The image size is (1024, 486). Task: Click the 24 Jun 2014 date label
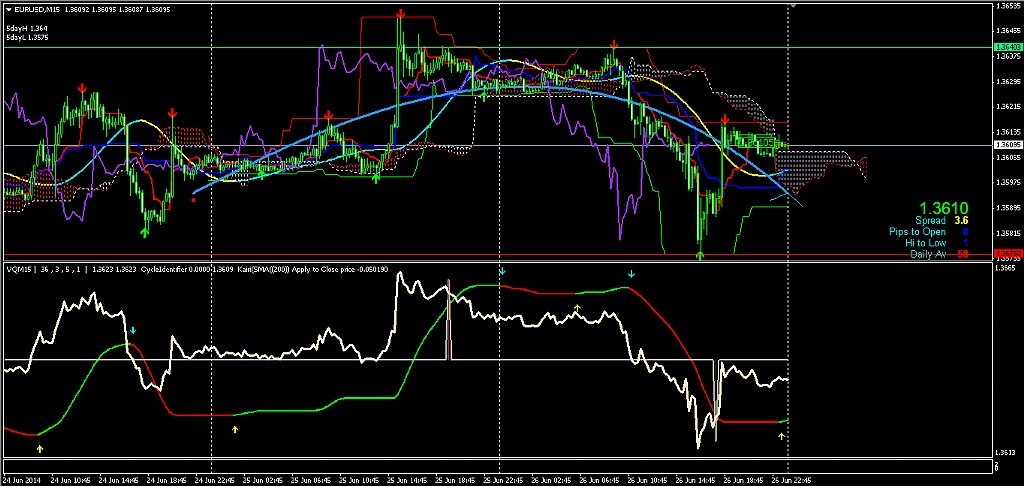[22, 478]
